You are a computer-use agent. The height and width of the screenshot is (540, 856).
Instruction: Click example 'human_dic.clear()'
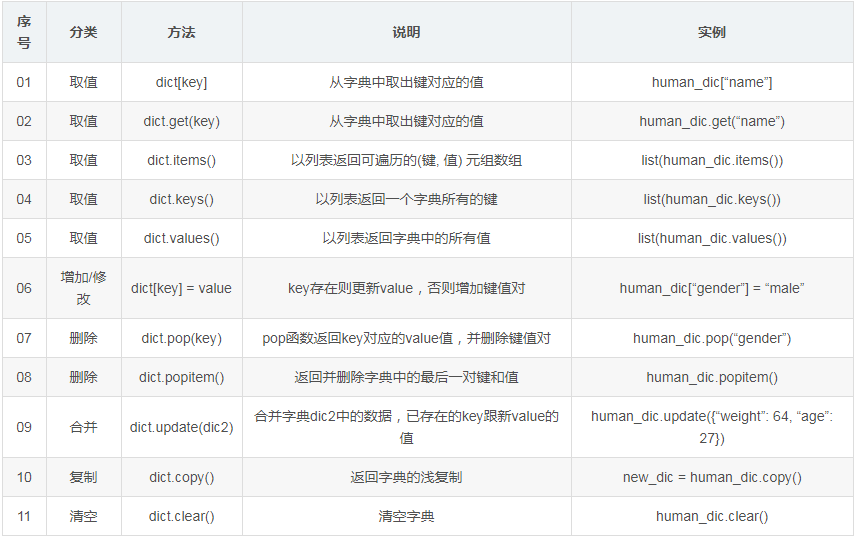[712, 517]
